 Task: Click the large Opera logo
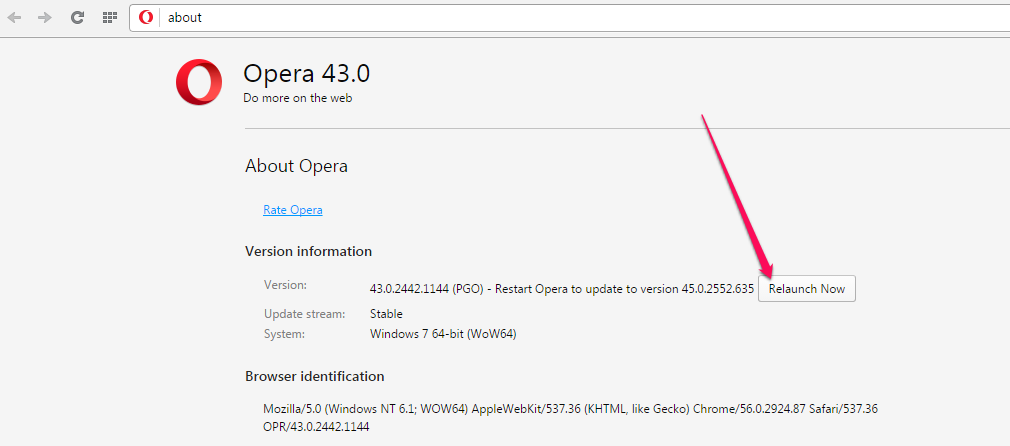[x=199, y=82]
